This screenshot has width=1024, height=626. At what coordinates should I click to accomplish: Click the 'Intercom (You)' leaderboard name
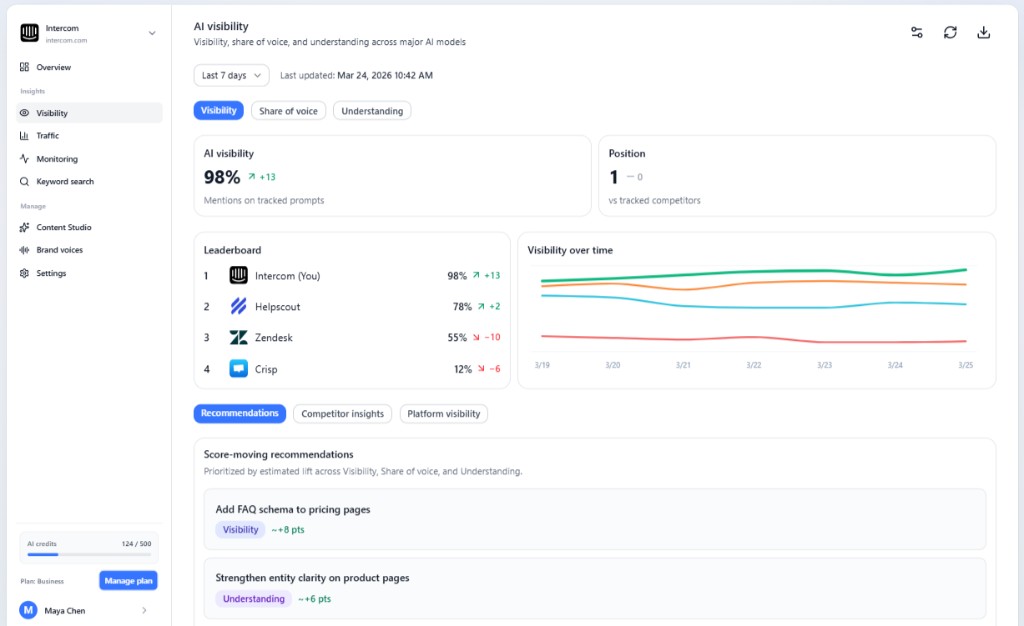coord(287,276)
